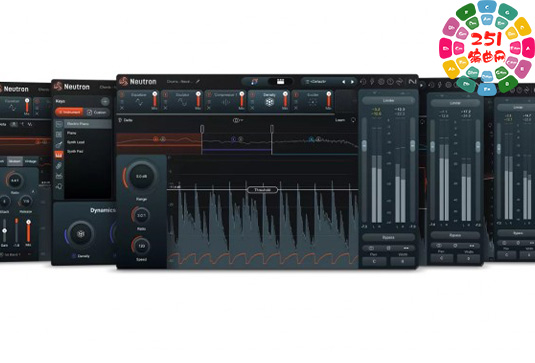Click the Threshold handle on the waveform
Screen dimensions: 535x363
click(x=262, y=190)
